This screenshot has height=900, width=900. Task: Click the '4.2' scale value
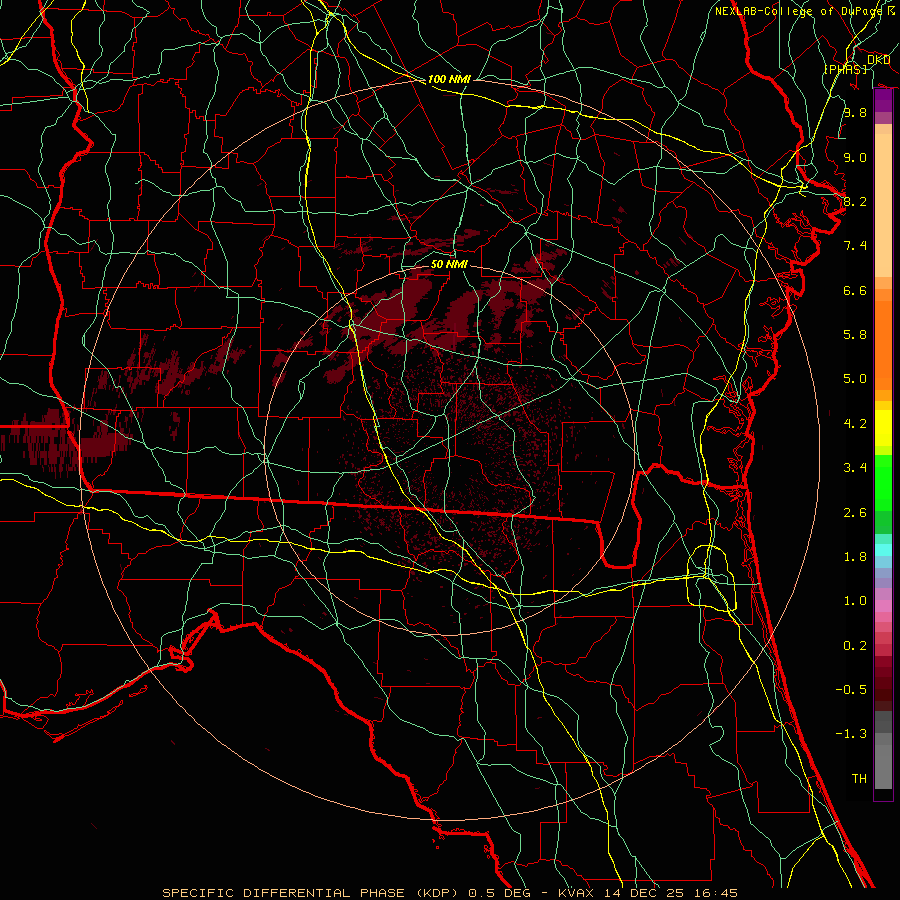click(x=855, y=424)
